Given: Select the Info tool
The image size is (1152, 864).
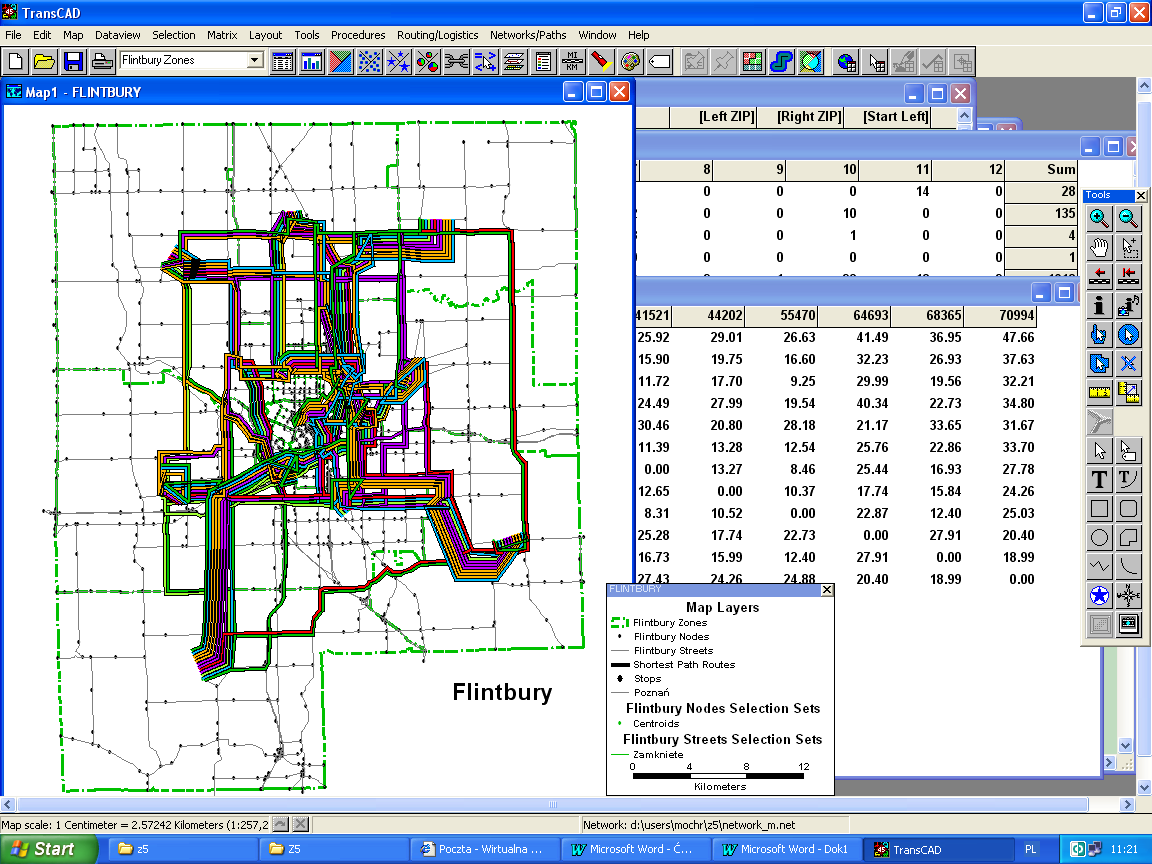Looking at the screenshot, I should (x=1099, y=305).
